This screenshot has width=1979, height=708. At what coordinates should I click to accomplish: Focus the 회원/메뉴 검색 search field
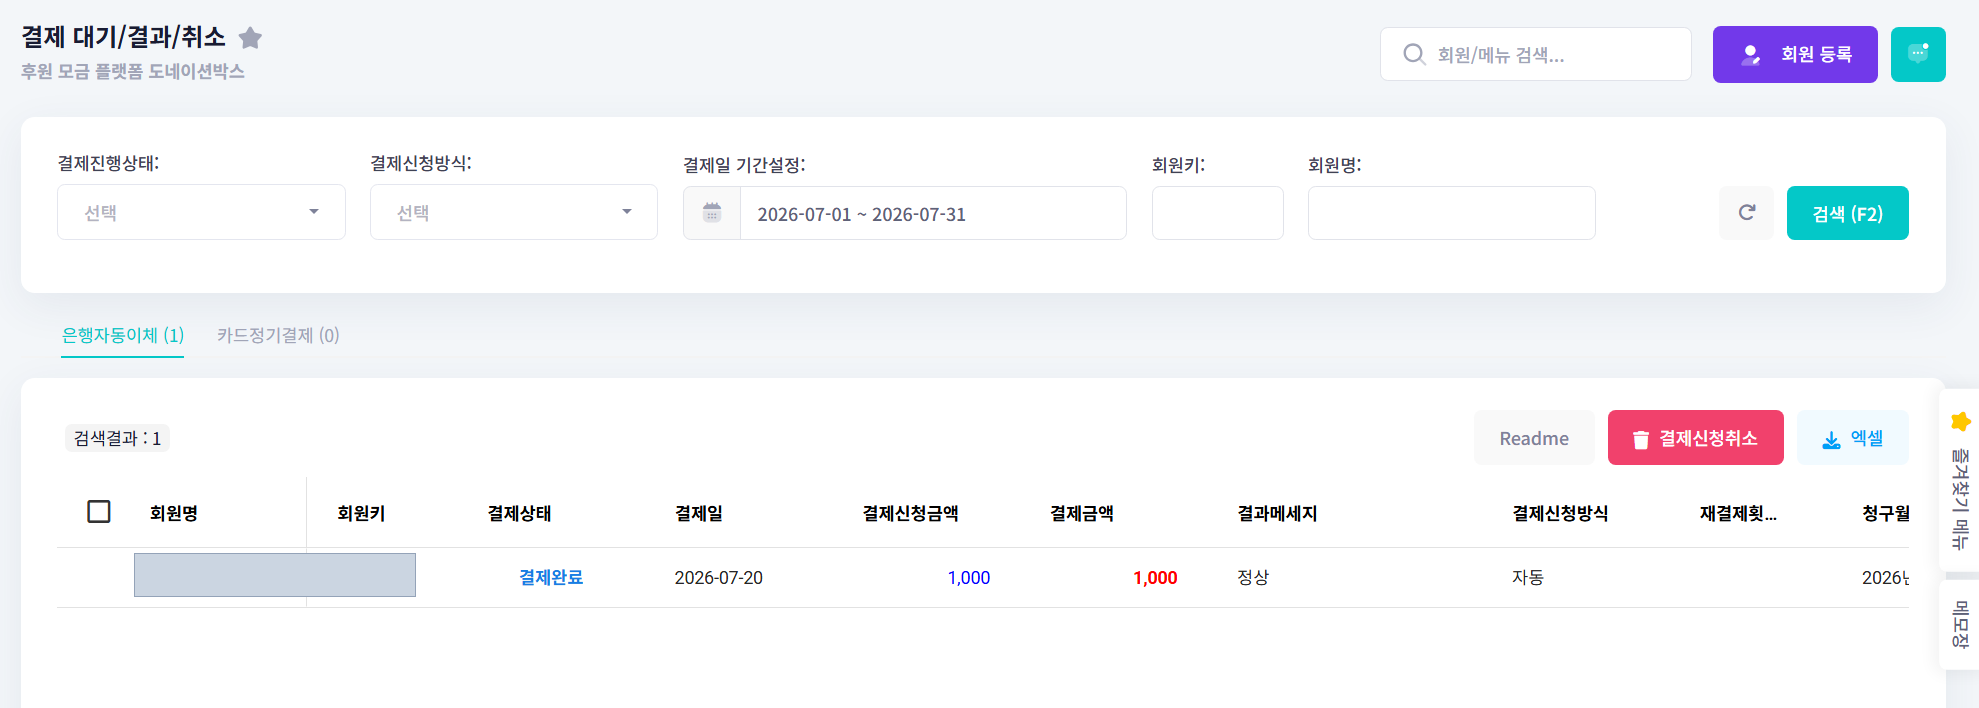pyautogui.click(x=1535, y=54)
